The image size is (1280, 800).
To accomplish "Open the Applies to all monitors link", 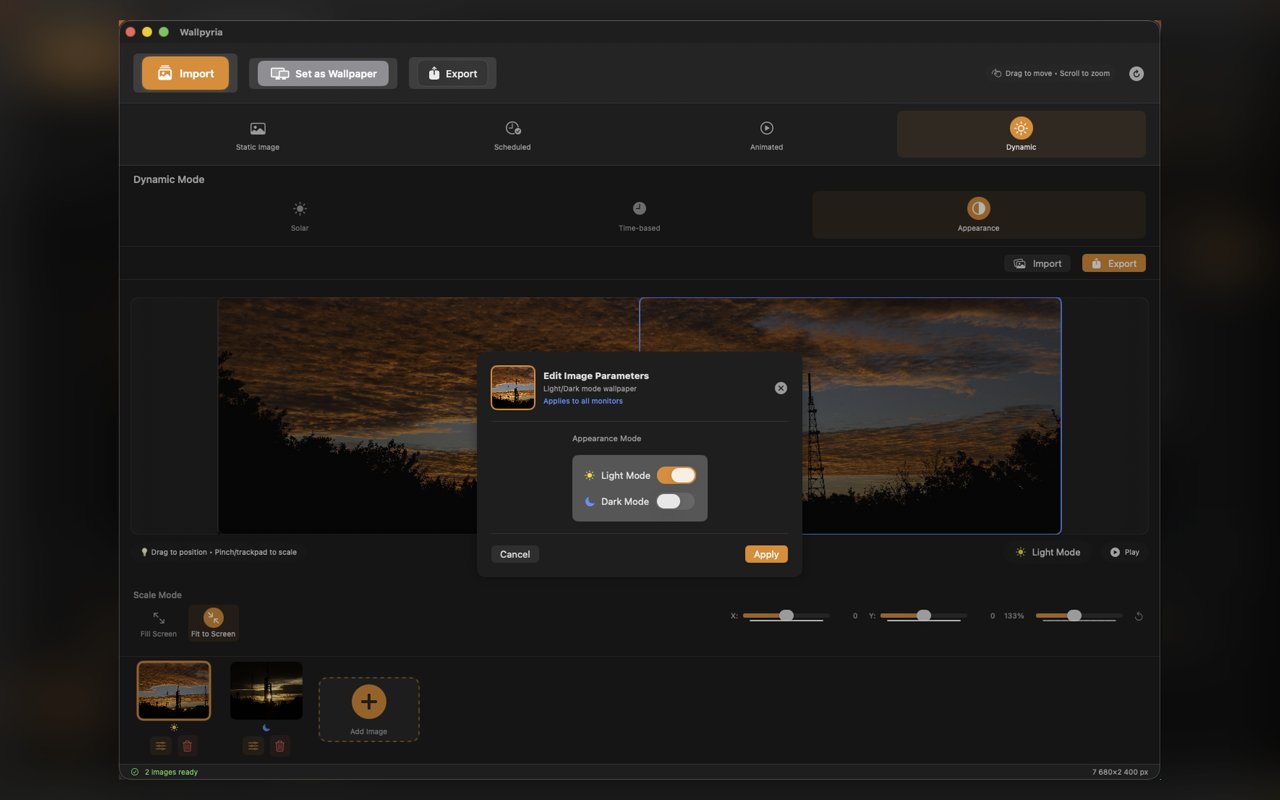I will (583, 401).
